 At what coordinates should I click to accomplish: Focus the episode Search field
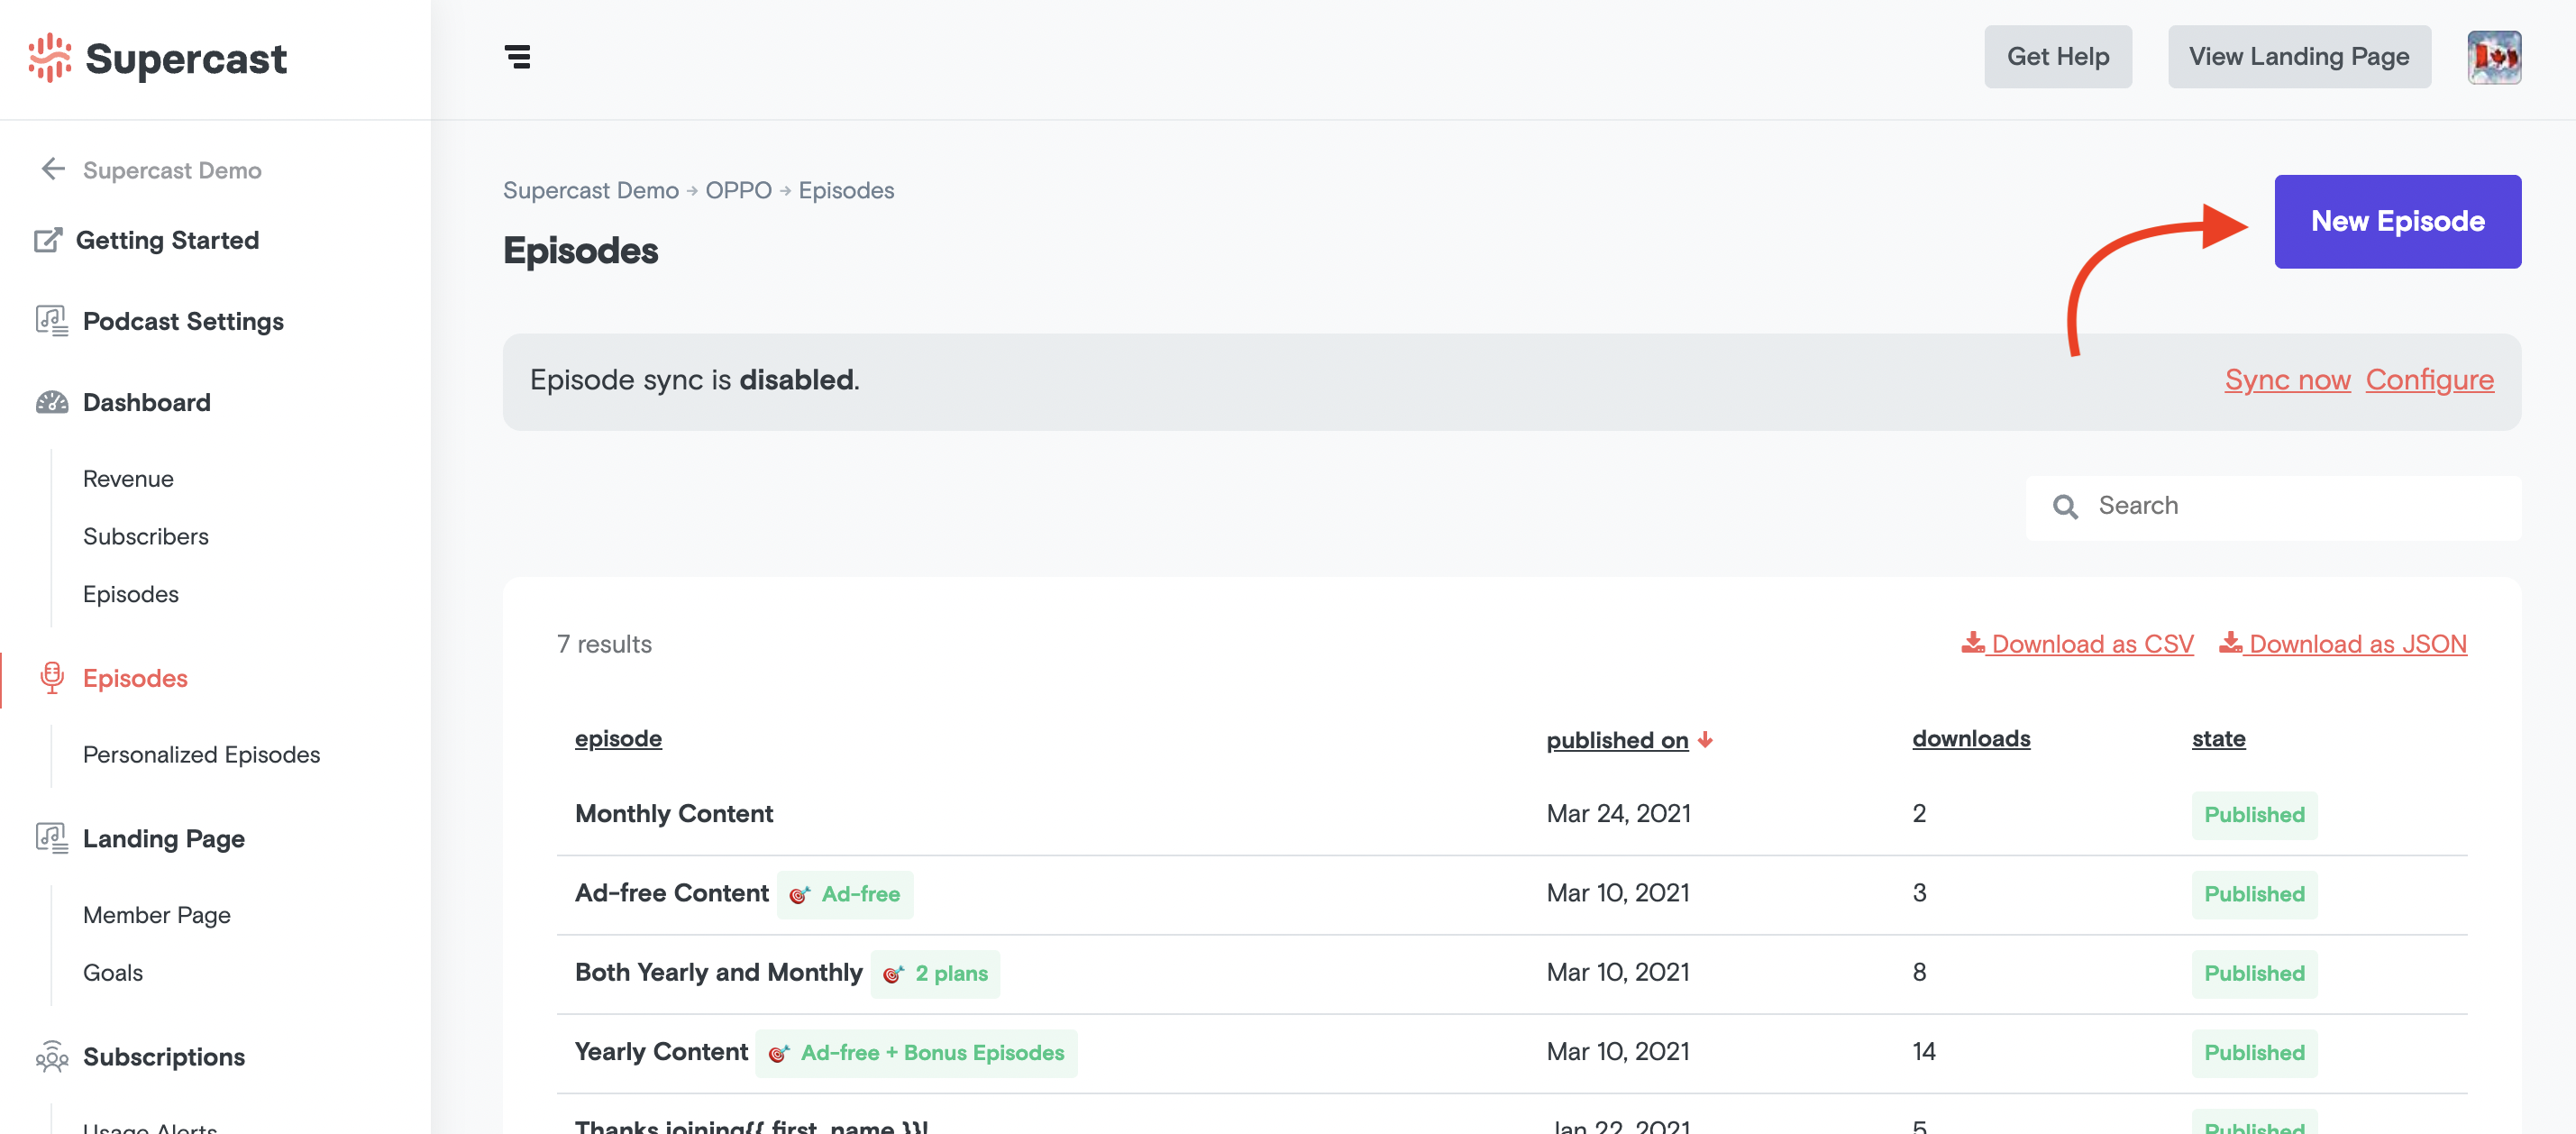click(2290, 506)
